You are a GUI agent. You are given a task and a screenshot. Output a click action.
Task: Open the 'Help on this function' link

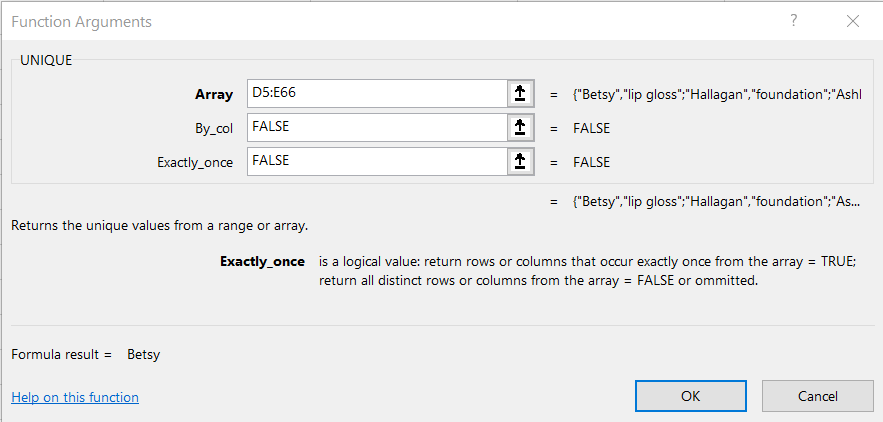(x=75, y=397)
